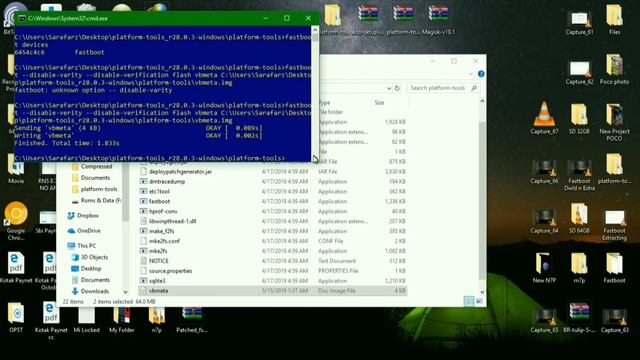Viewport: 640px width, 360px height.
Task: Sort files by Size column
Action: click(379, 102)
